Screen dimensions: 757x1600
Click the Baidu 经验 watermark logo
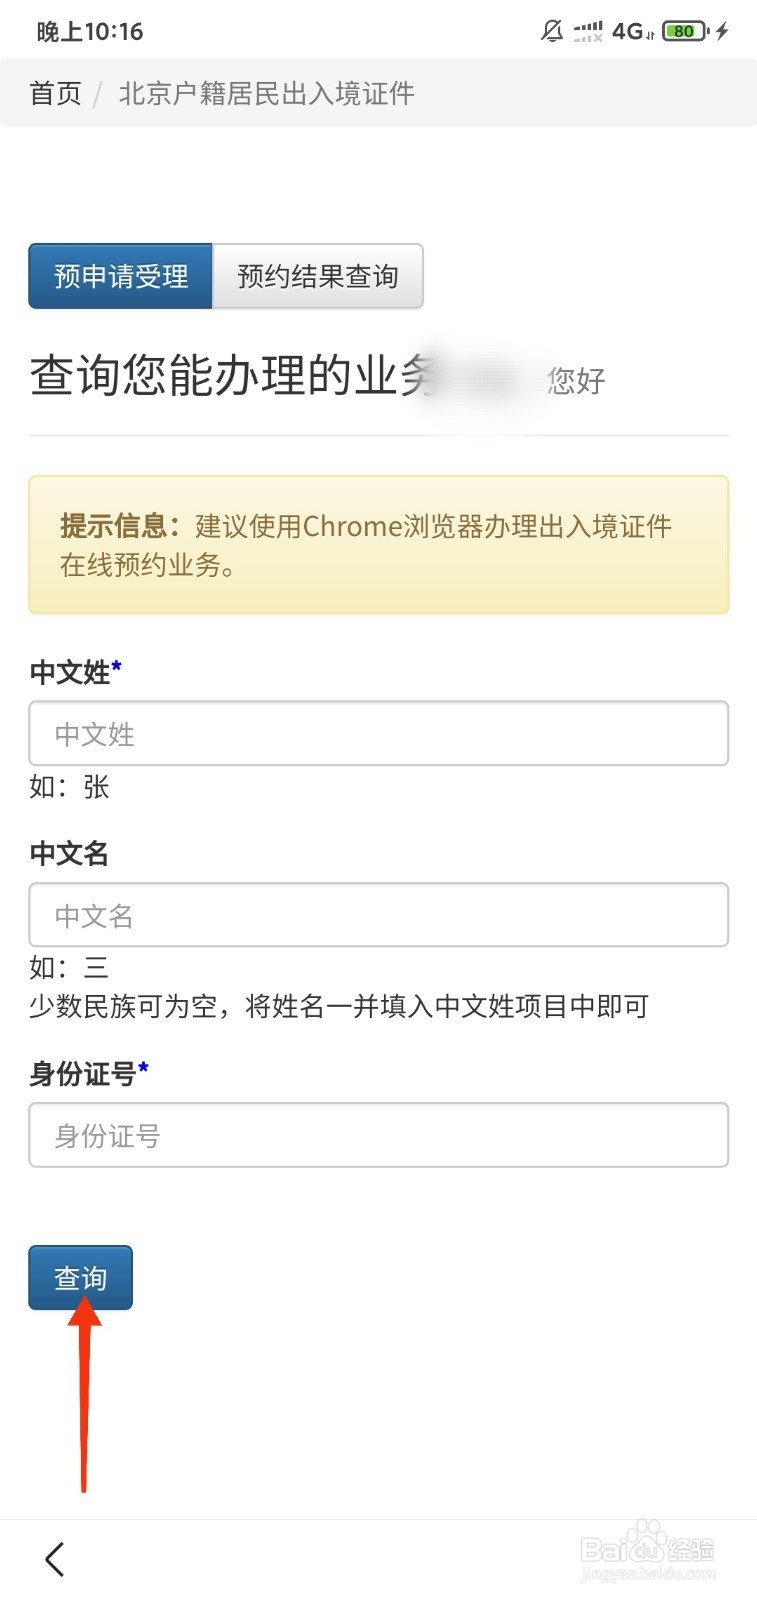coord(647,1552)
